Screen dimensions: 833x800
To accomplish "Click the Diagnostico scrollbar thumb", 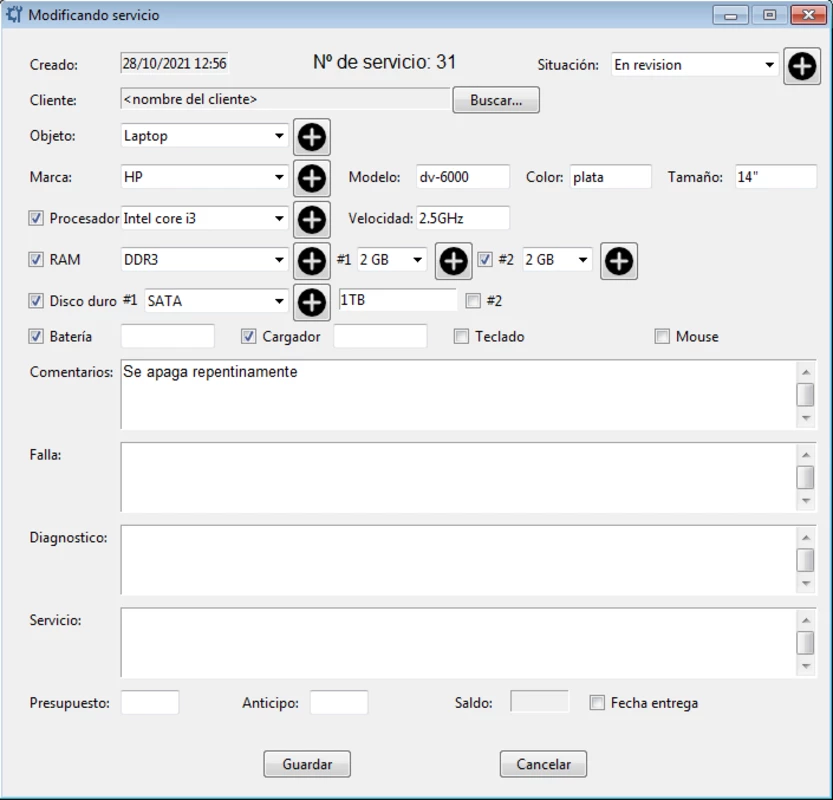I will [806, 560].
